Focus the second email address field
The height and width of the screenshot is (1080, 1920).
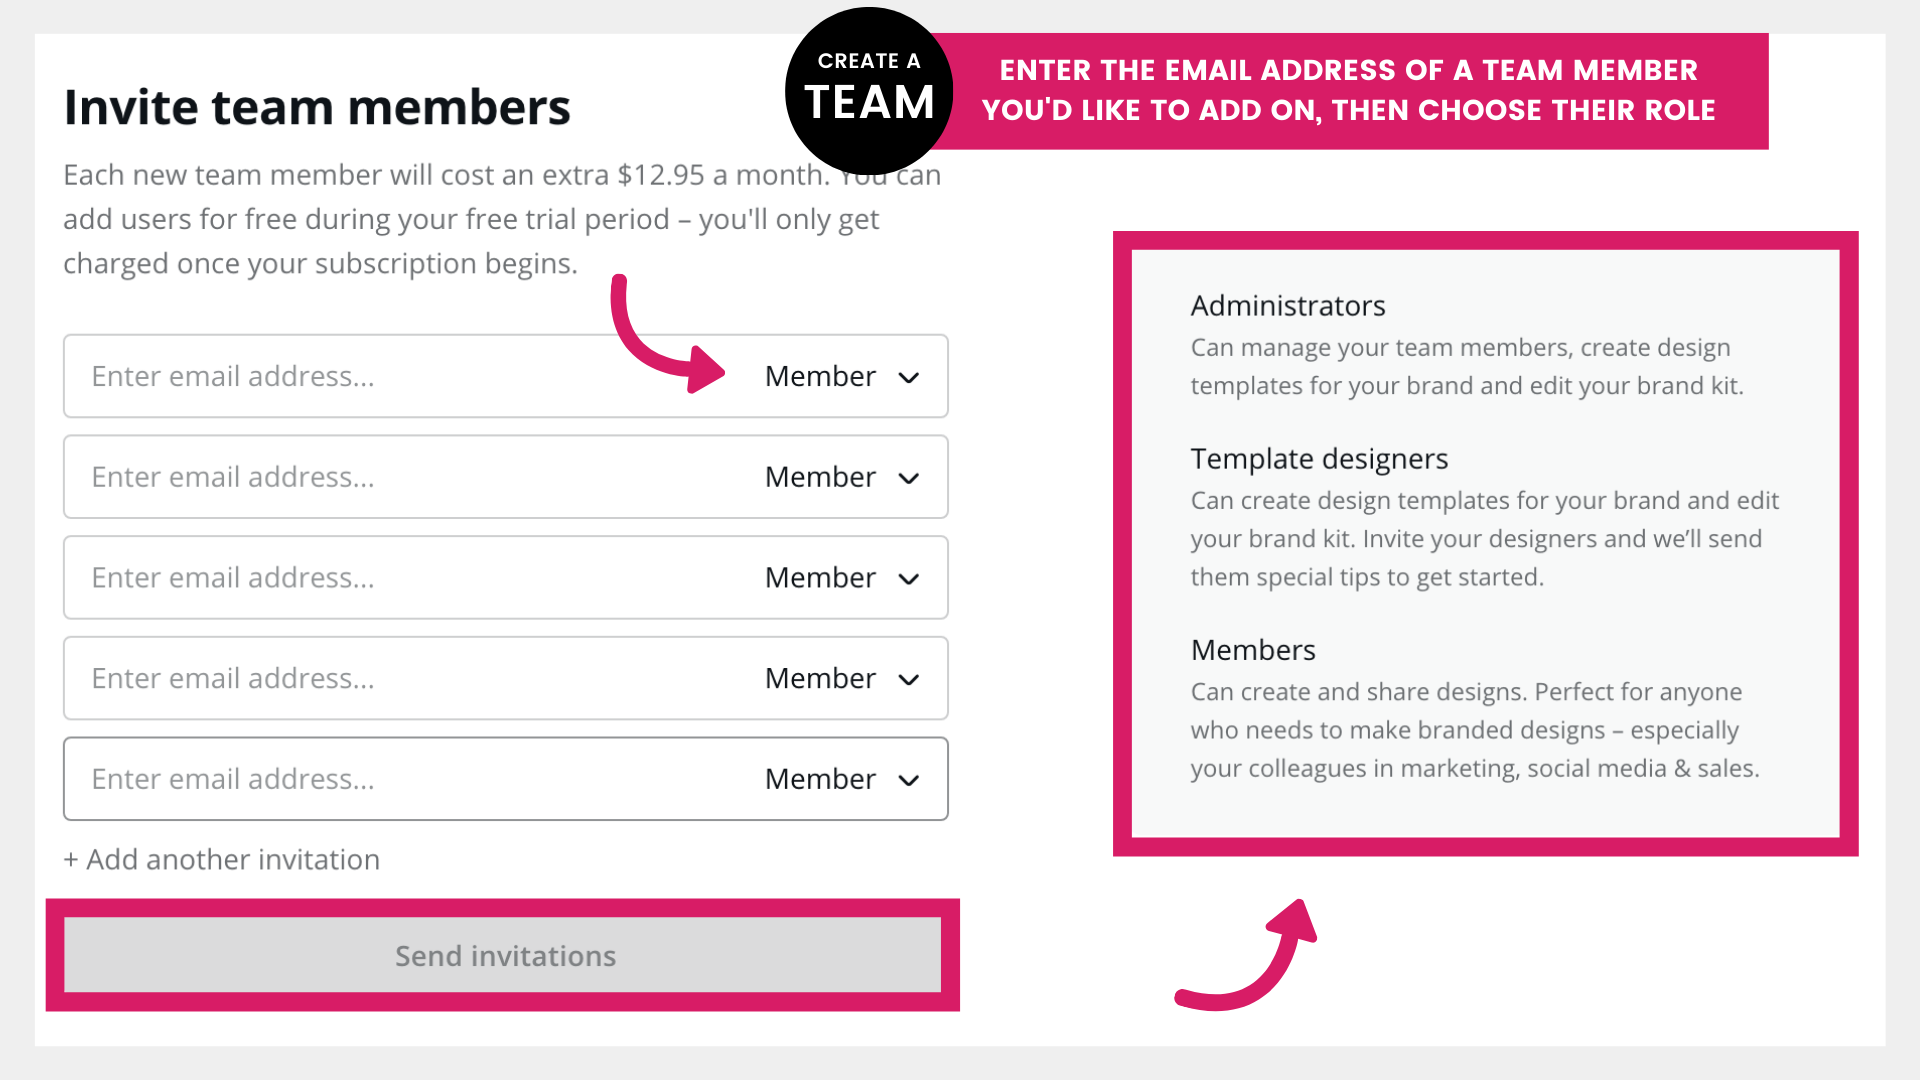click(400, 477)
